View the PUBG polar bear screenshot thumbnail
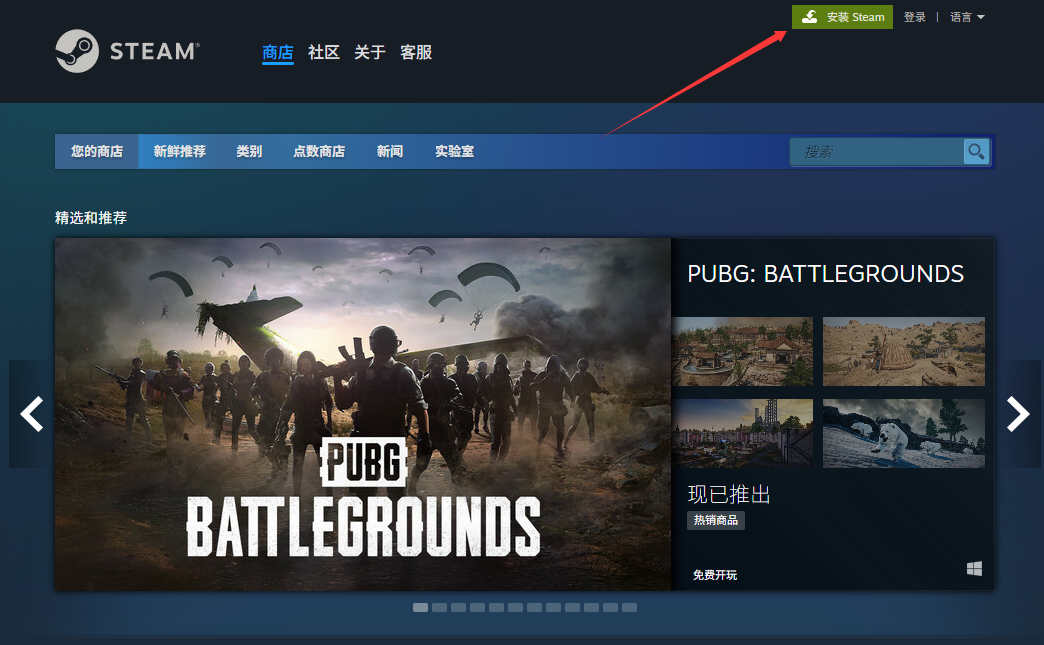This screenshot has height=645, width=1044. point(904,433)
